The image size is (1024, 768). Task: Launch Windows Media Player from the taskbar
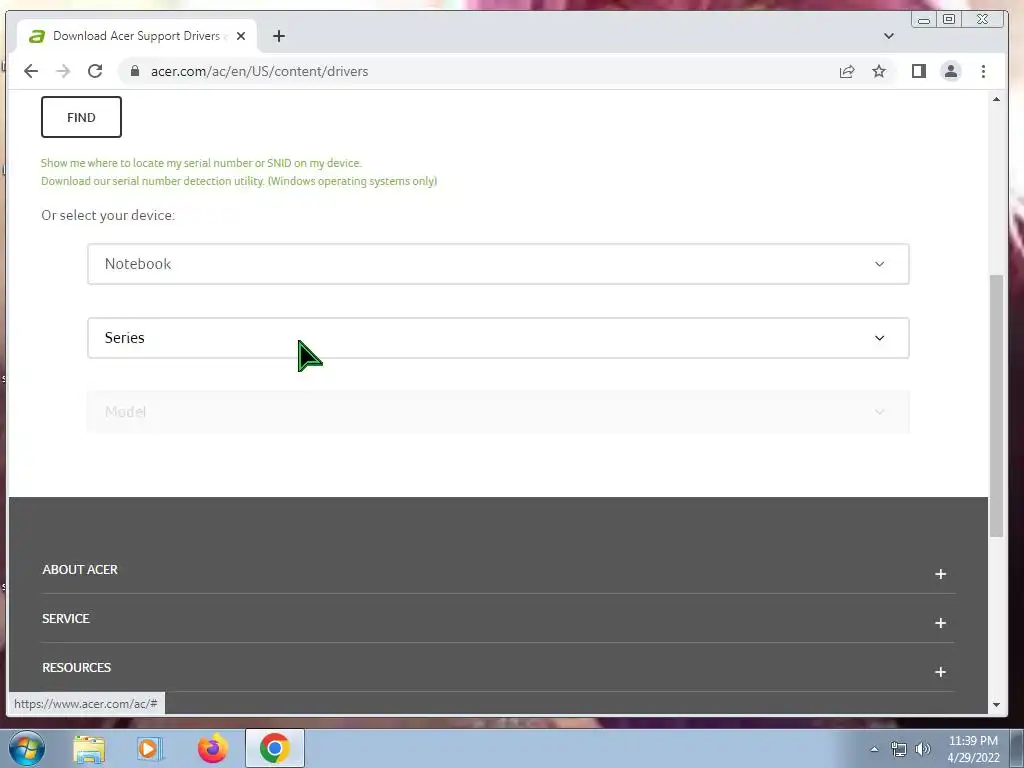150,748
